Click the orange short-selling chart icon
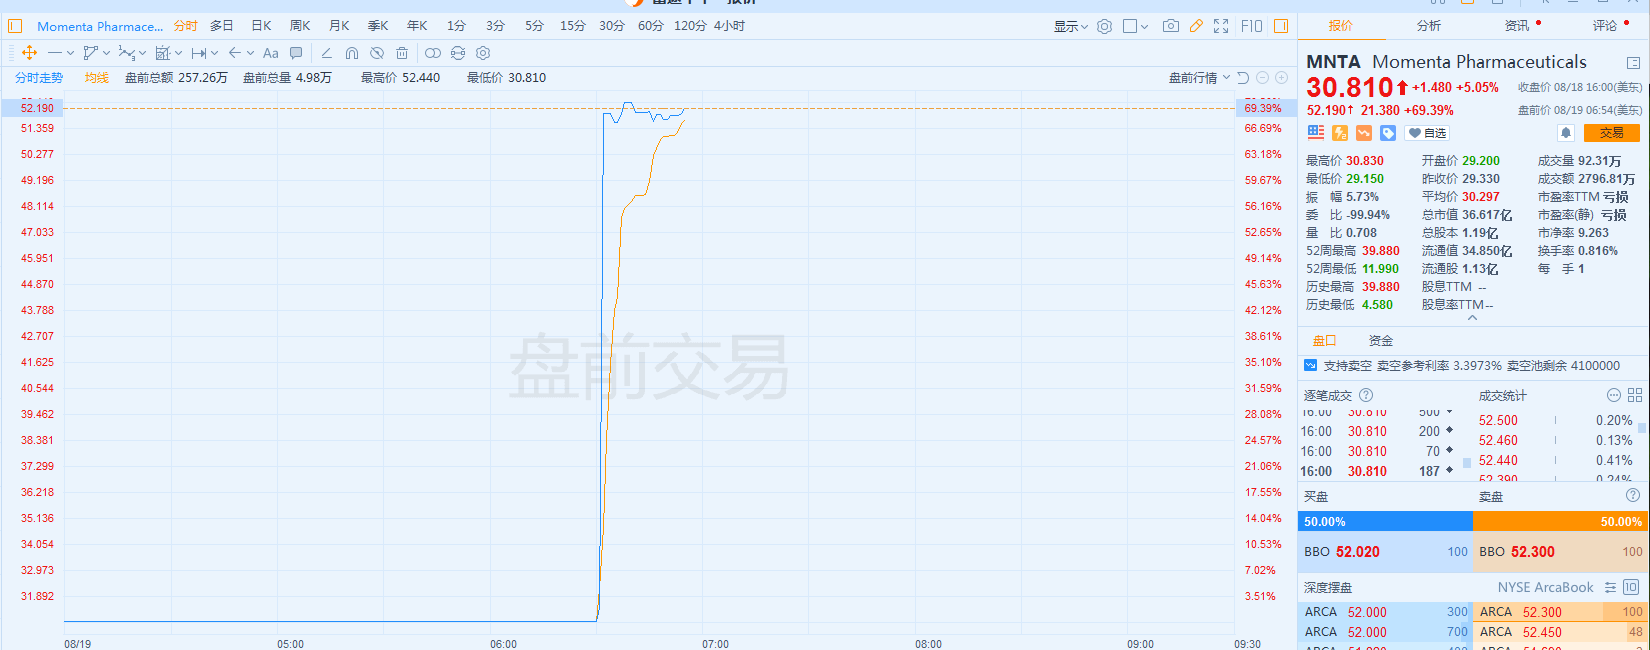Image resolution: width=1650 pixels, height=650 pixels. click(1364, 133)
